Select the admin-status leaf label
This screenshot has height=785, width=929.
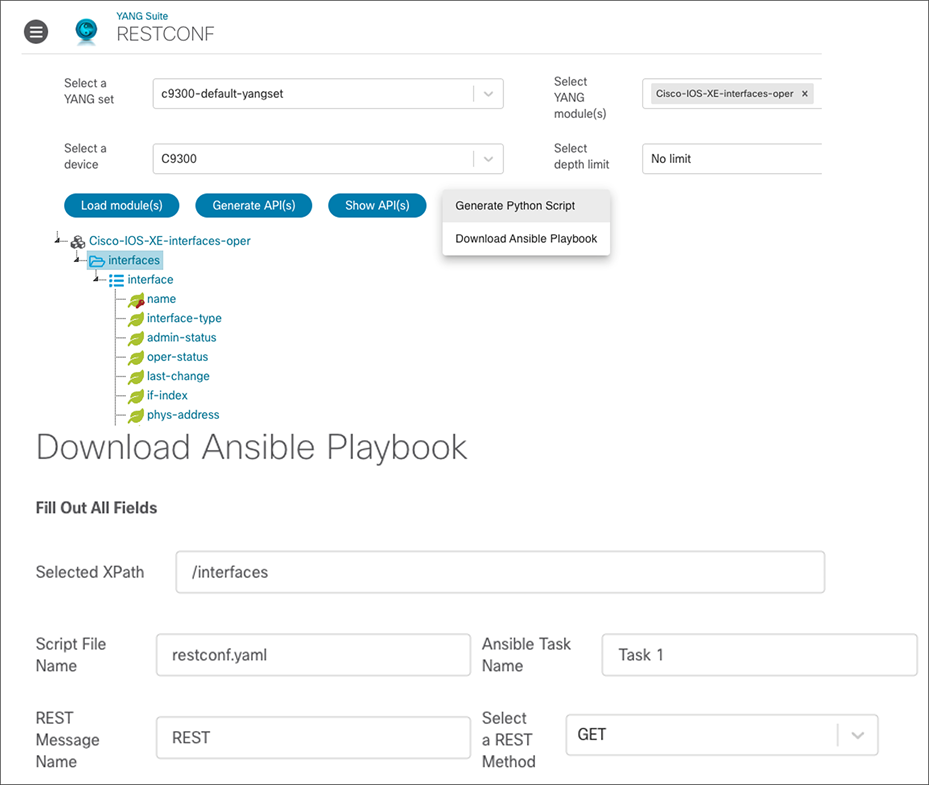click(181, 338)
